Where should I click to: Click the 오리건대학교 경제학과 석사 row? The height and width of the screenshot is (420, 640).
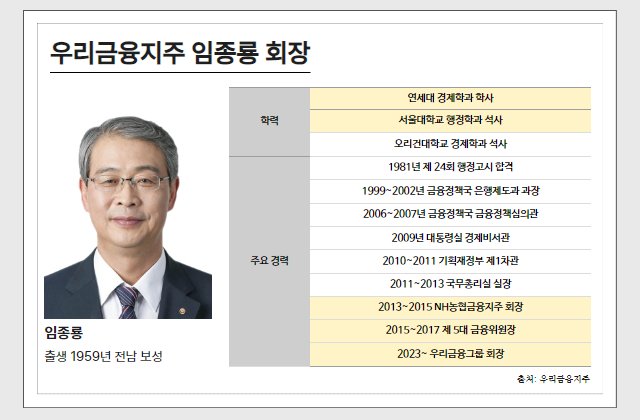[x=450, y=144]
